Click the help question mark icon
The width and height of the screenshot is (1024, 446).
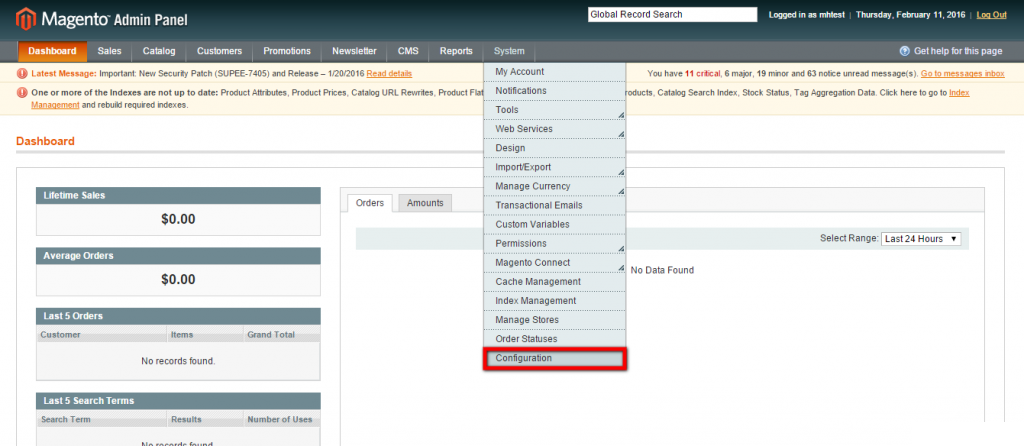pos(904,51)
